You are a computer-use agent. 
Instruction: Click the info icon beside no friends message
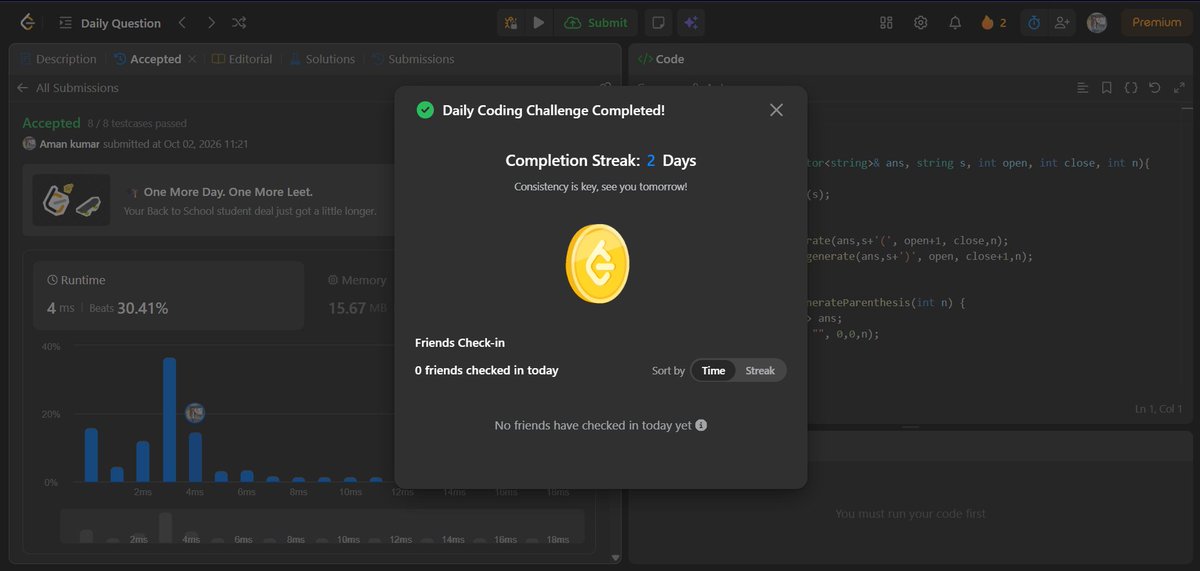(x=701, y=425)
